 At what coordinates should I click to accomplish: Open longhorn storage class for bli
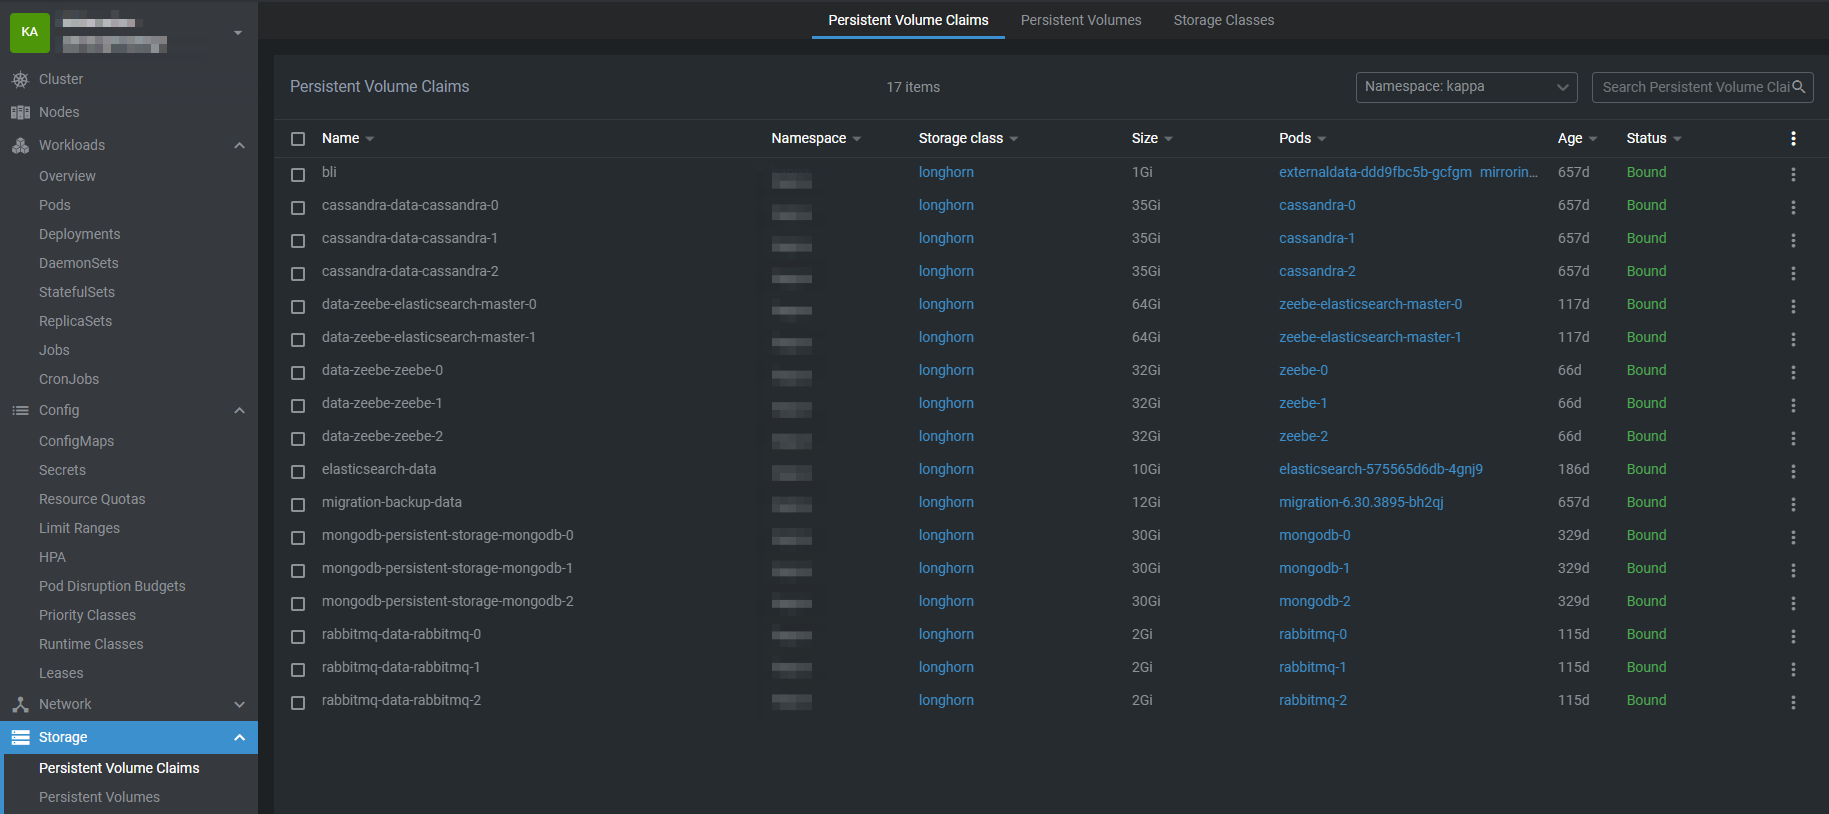(946, 172)
